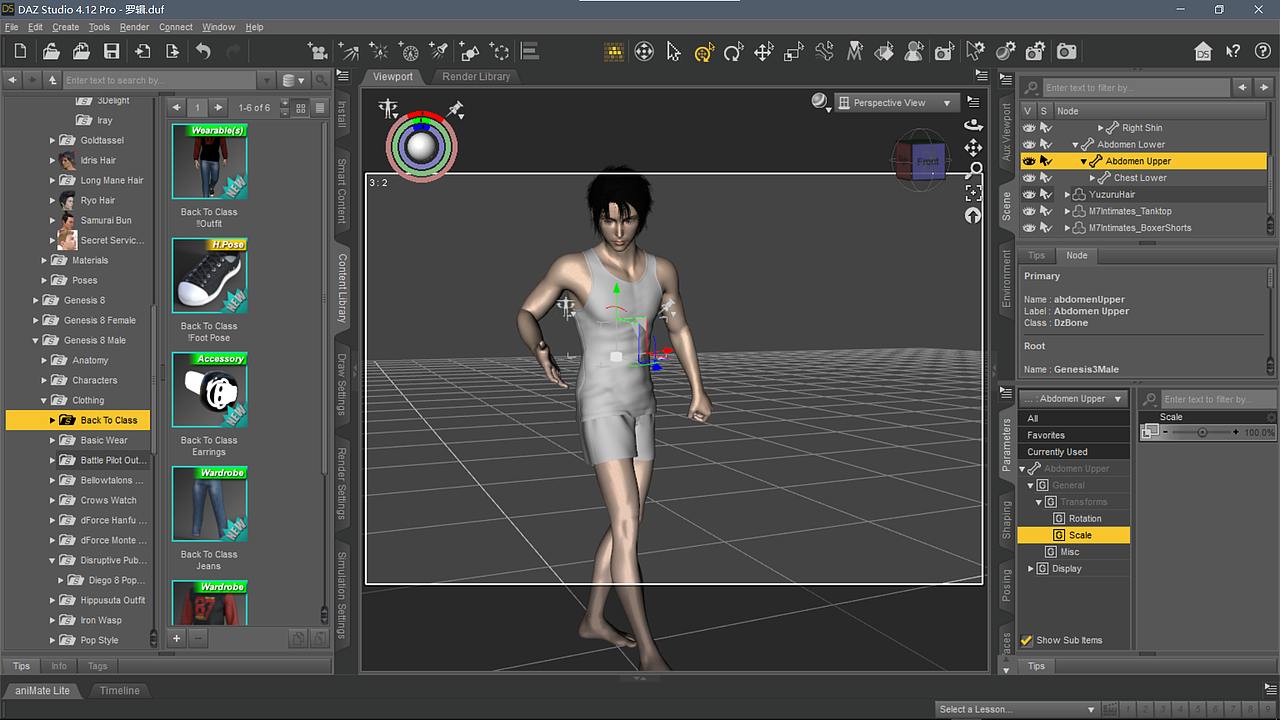Toggle visibility eye for Abdomen Upper

tap(1028, 161)
